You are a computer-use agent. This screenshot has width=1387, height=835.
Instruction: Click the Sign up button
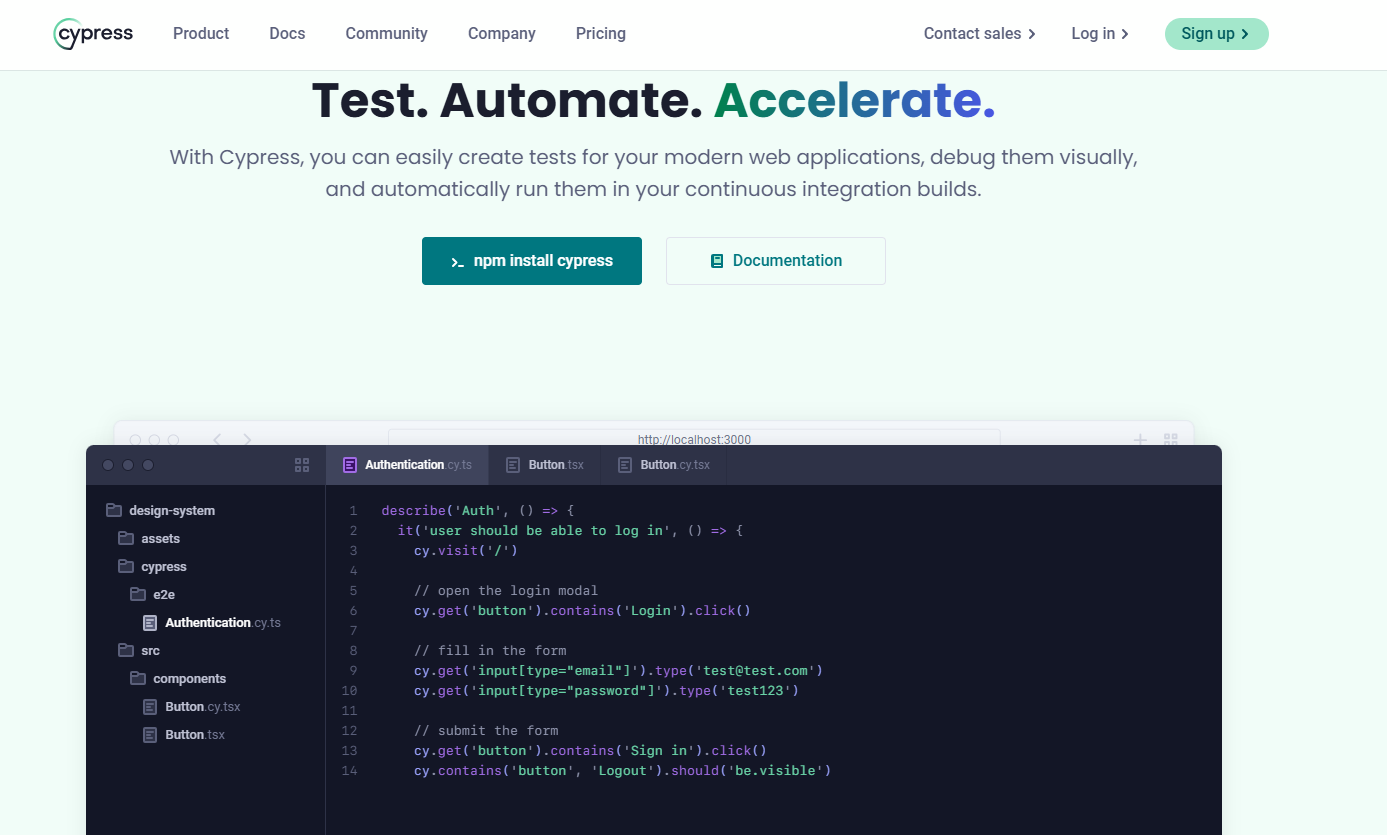tap(1216, 34)
